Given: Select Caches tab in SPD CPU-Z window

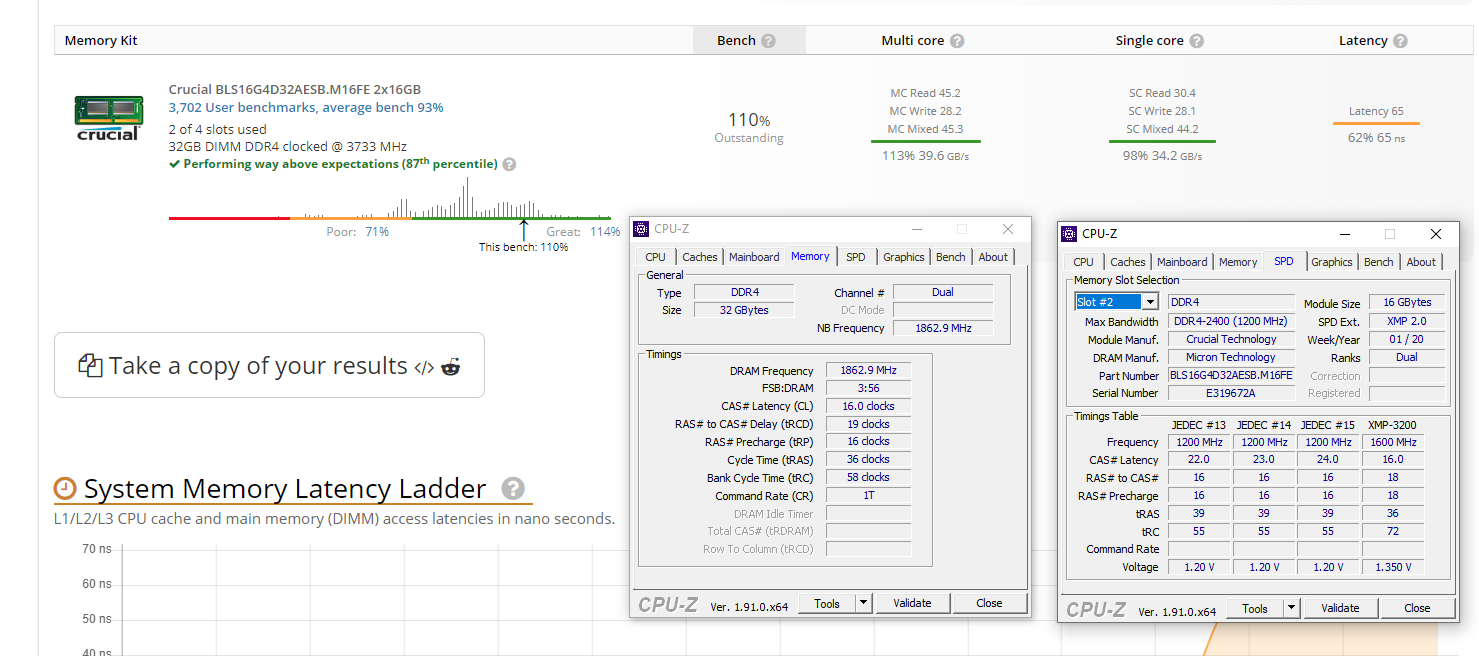Looking at the screenshot, I should coord(1128,262).
